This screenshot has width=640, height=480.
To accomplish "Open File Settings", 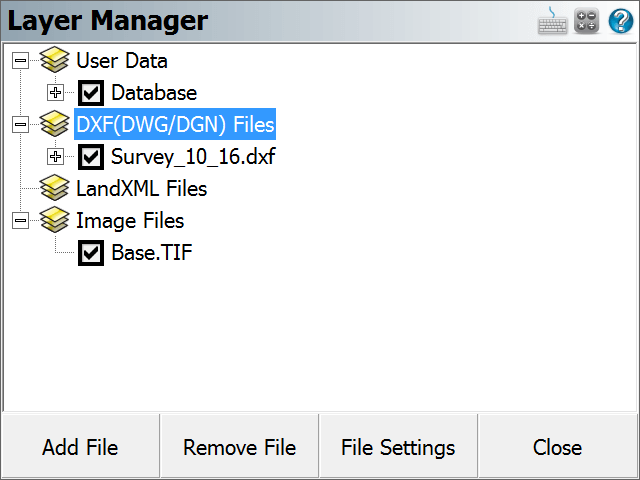I will tap(398, 447).
